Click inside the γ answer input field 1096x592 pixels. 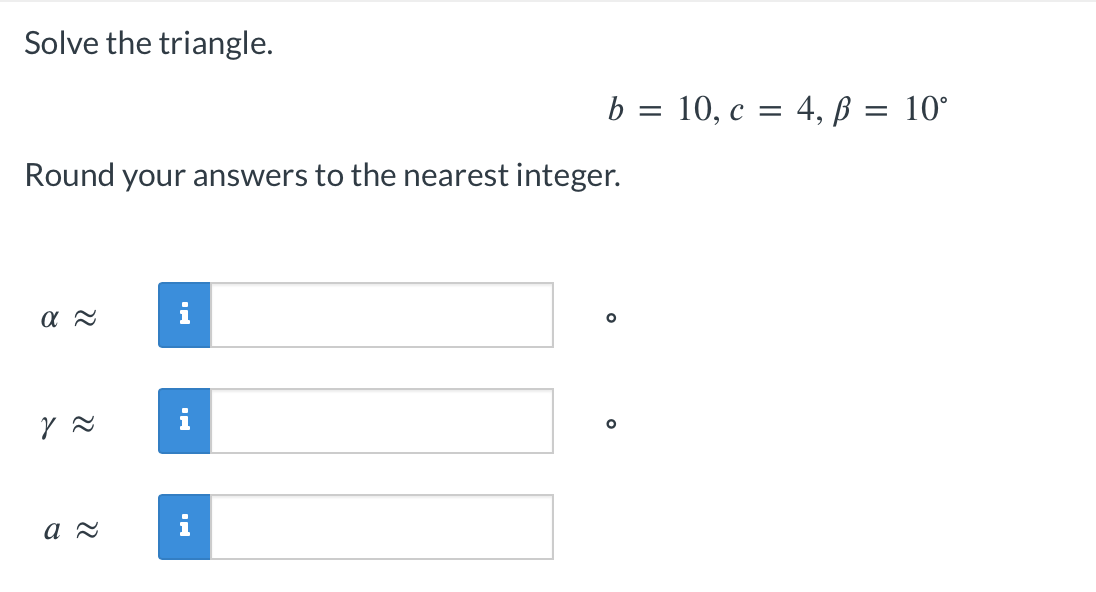[x=380, y=421]
